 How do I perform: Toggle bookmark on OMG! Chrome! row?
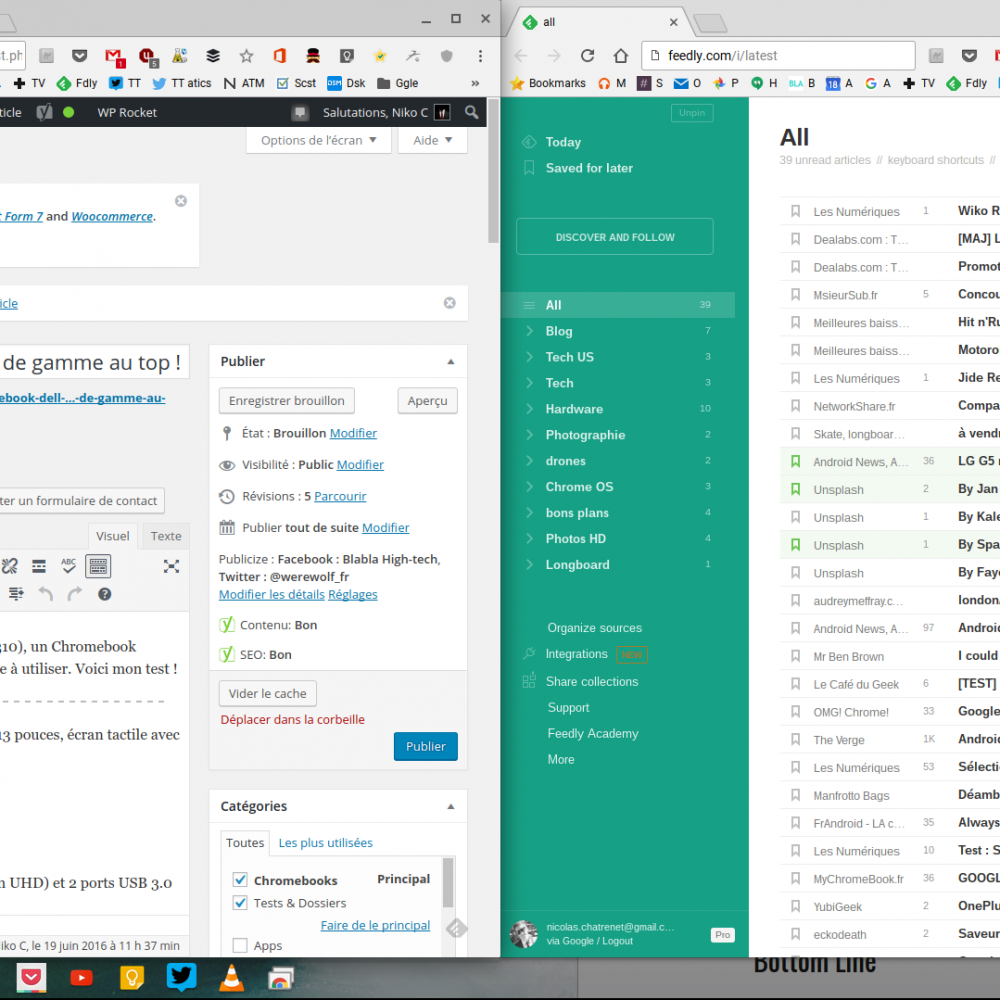tap(795, 712)
